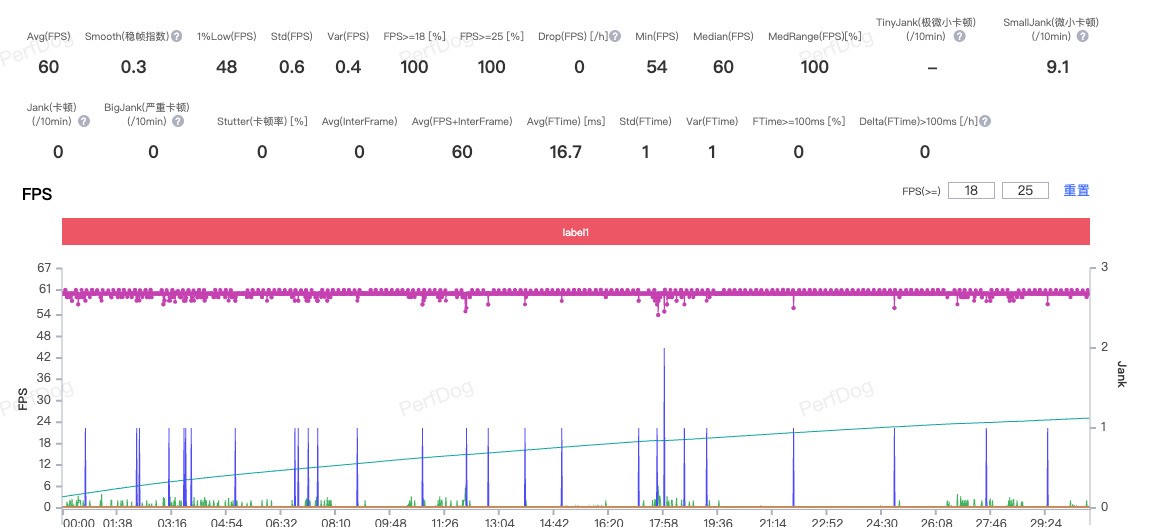
Task: Focus the FPS threshold field showing 25
Action: coord(1025,190)
